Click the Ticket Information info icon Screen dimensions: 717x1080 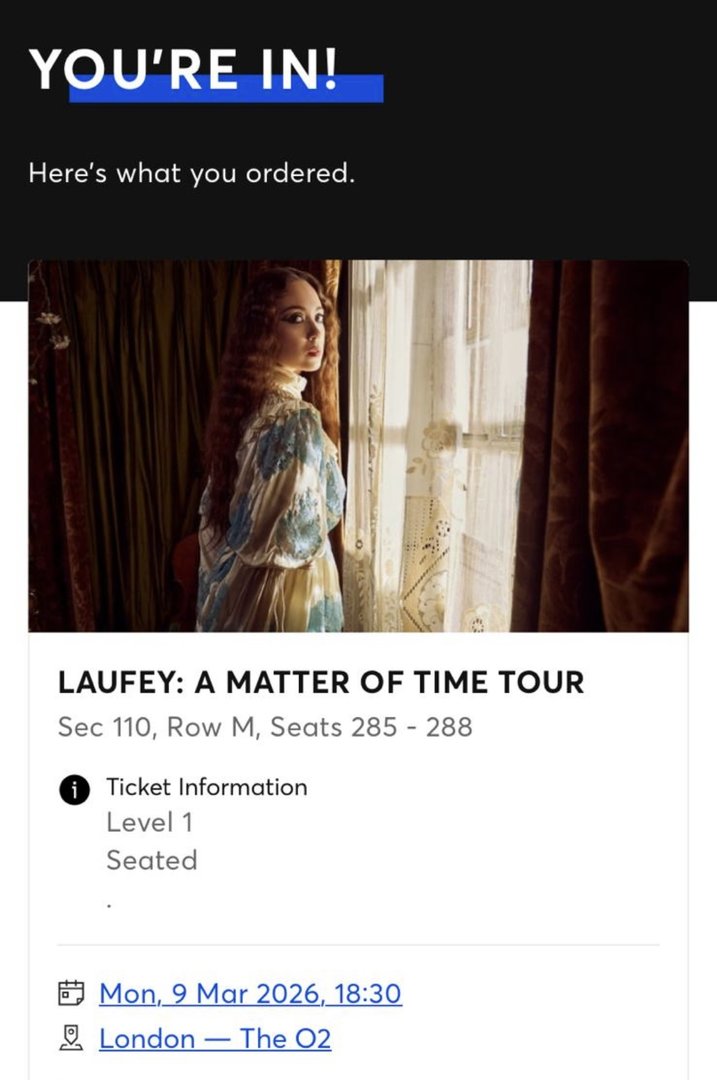click(x=72, y=788)
